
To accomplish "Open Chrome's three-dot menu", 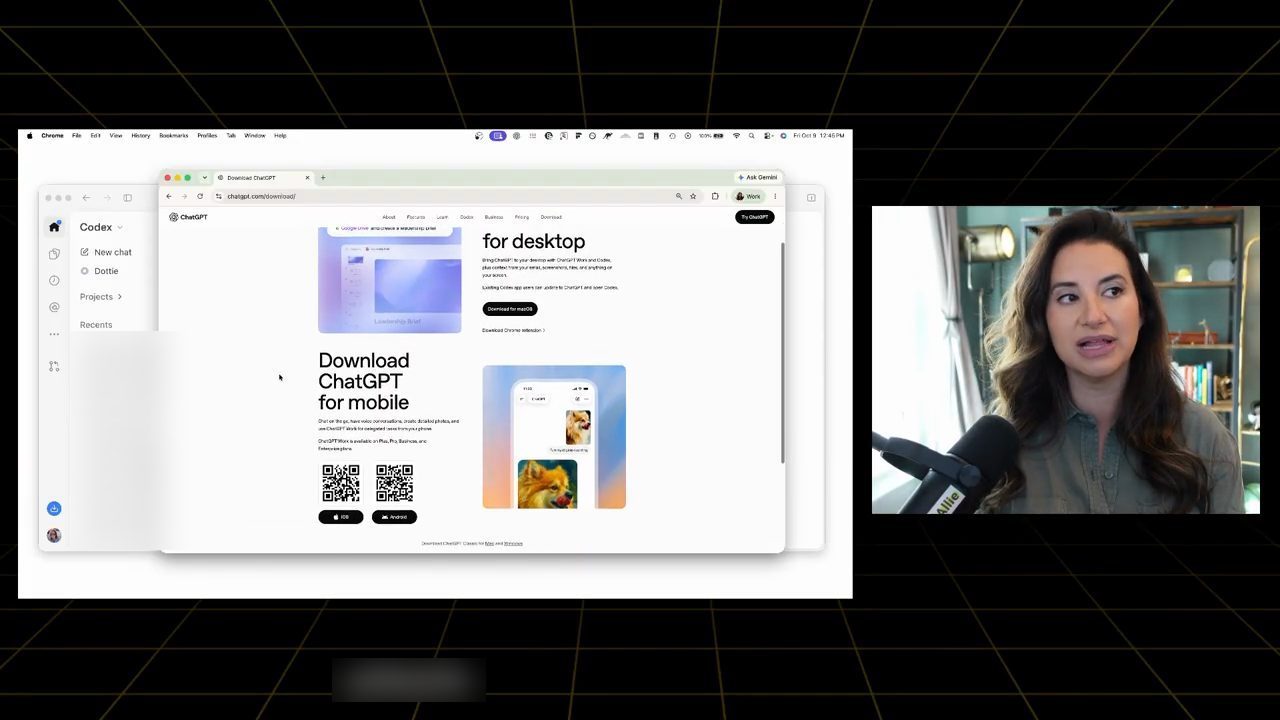I will [x=775, y=196].
